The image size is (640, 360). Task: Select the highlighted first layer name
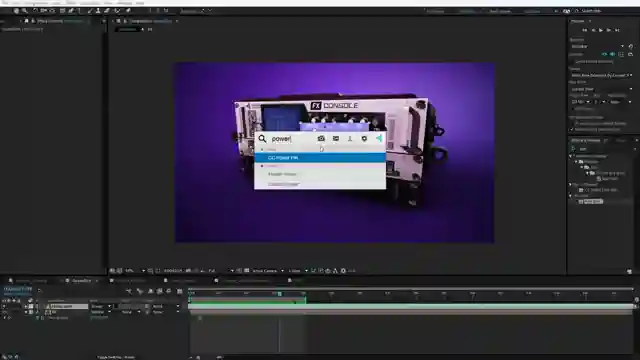pyautogui.click(x=68, y=306)
